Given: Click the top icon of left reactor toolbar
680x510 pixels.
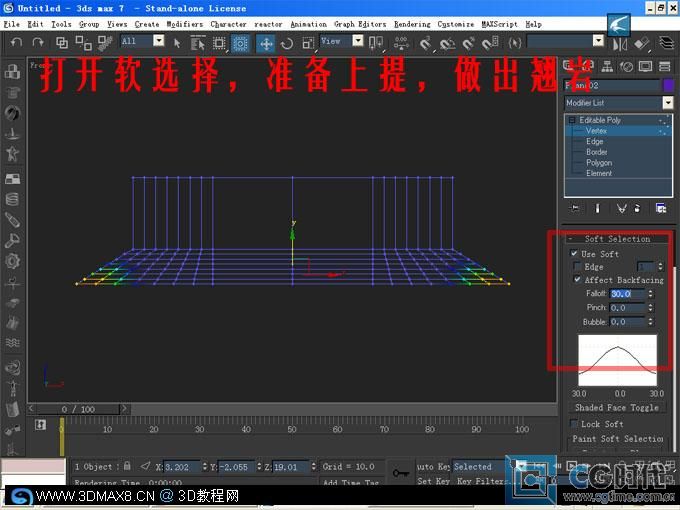Looking at the screenshot, I should pyautogui.click(x=12, y=71).
